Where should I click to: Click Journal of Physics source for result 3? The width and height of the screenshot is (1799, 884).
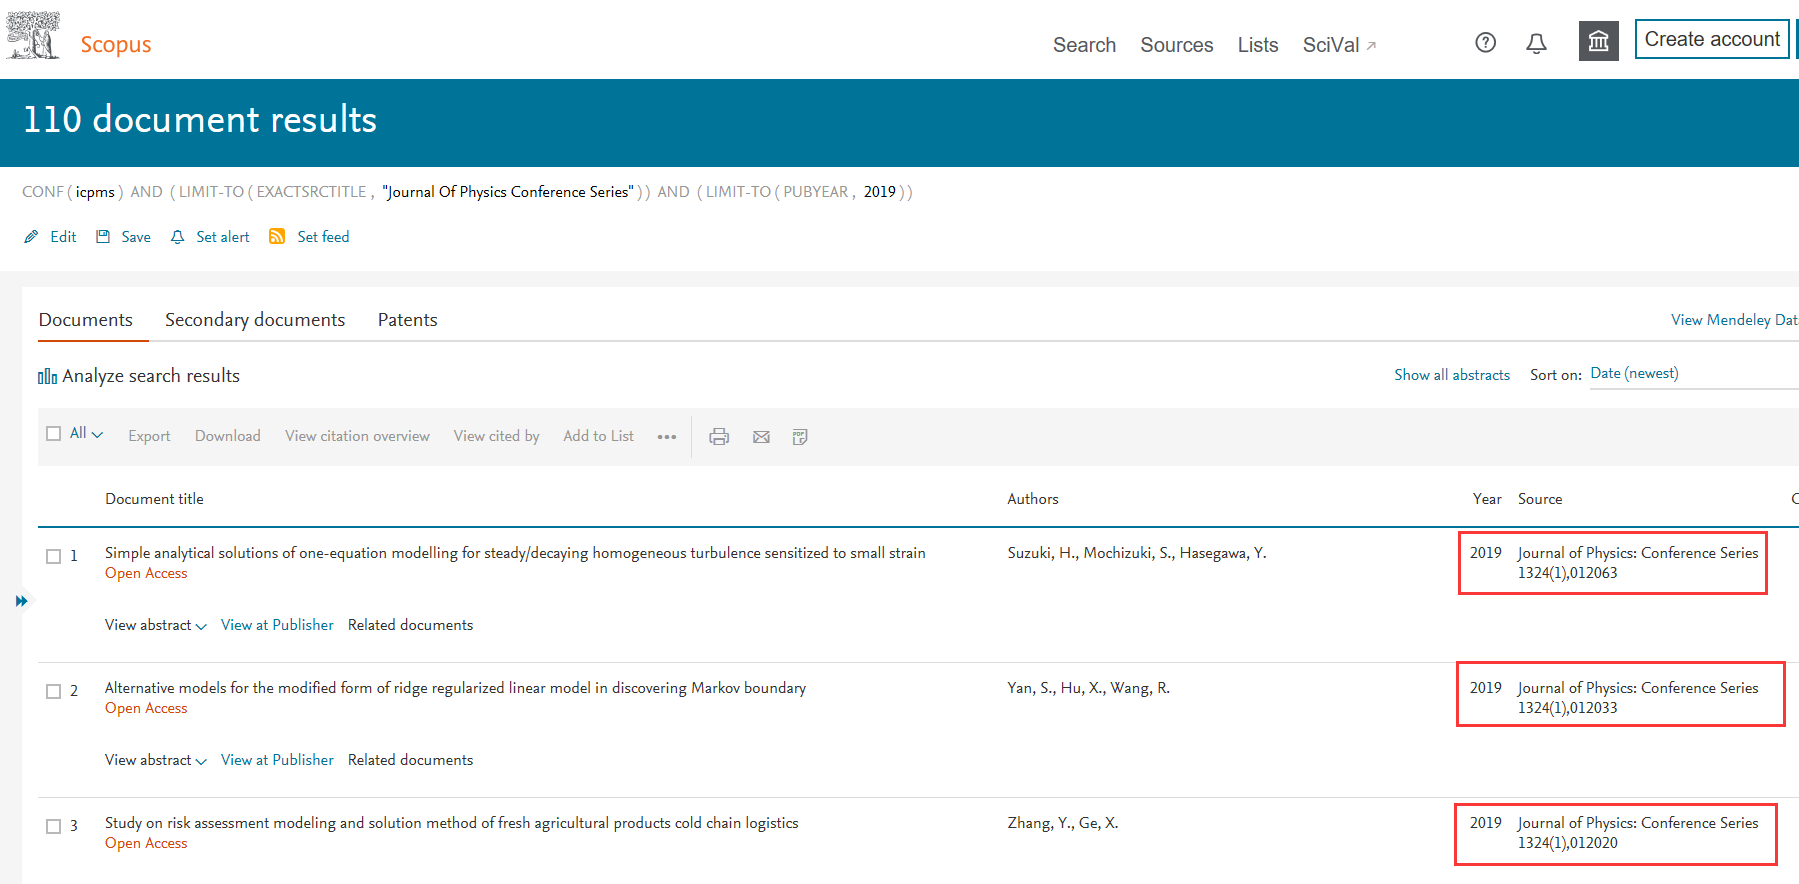coord(1637,823)
